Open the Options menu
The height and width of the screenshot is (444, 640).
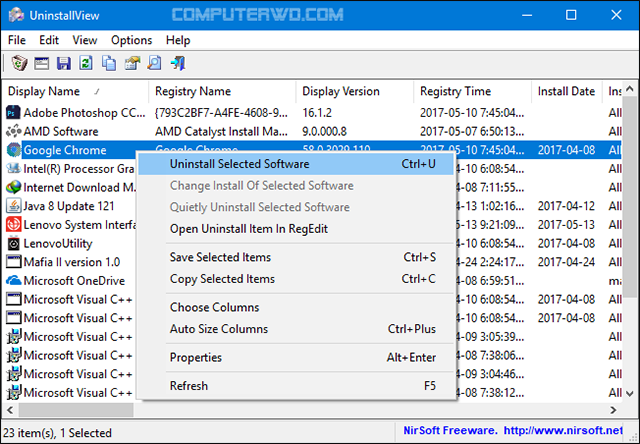click(x=131, y=40)
